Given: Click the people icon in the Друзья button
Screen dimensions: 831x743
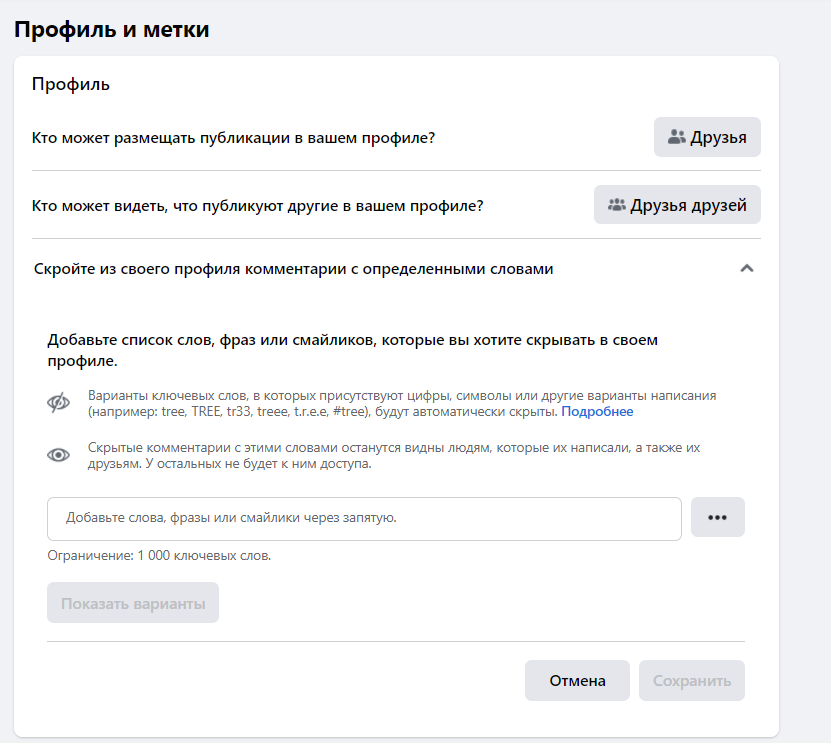Looking at the screenshot, I should [x=677, y=137].
